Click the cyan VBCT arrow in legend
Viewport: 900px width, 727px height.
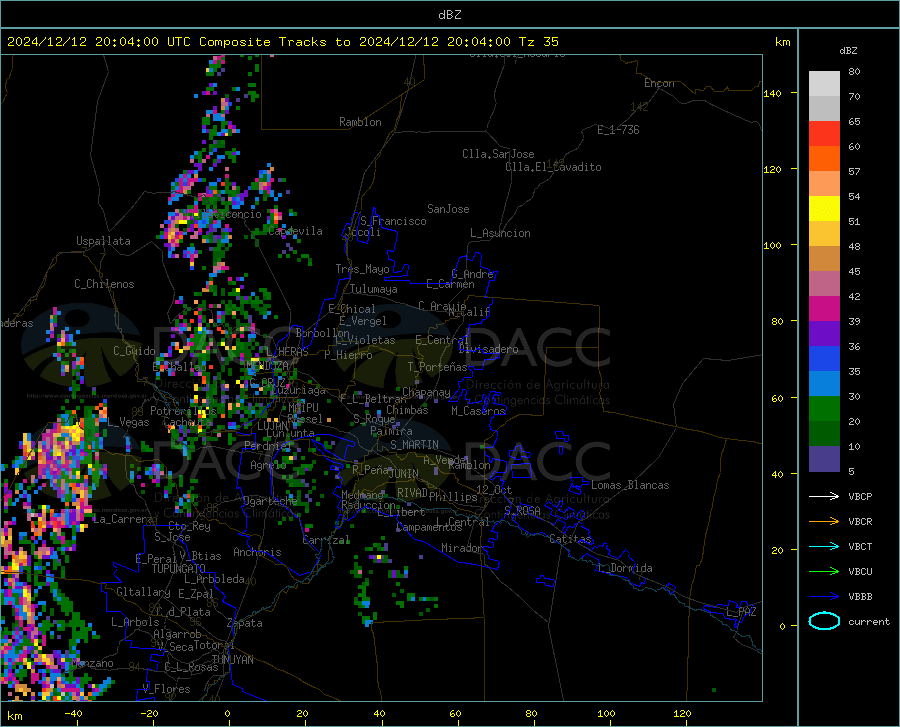pos(824,546)
